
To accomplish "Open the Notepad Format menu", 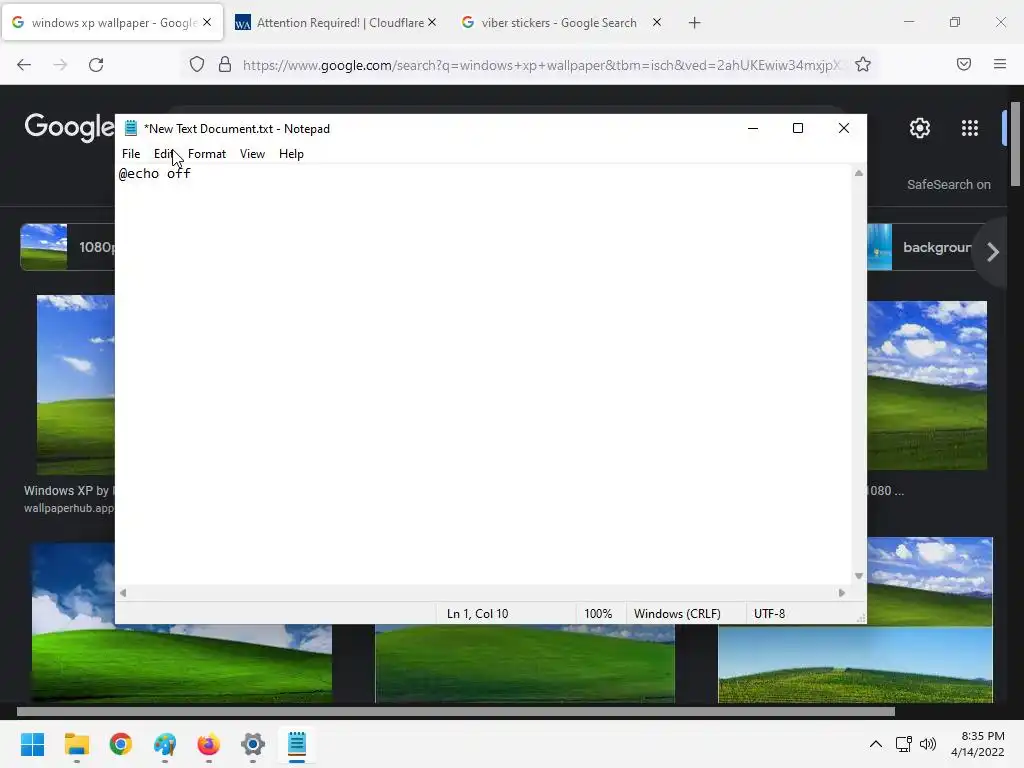I will click(206, 154).
